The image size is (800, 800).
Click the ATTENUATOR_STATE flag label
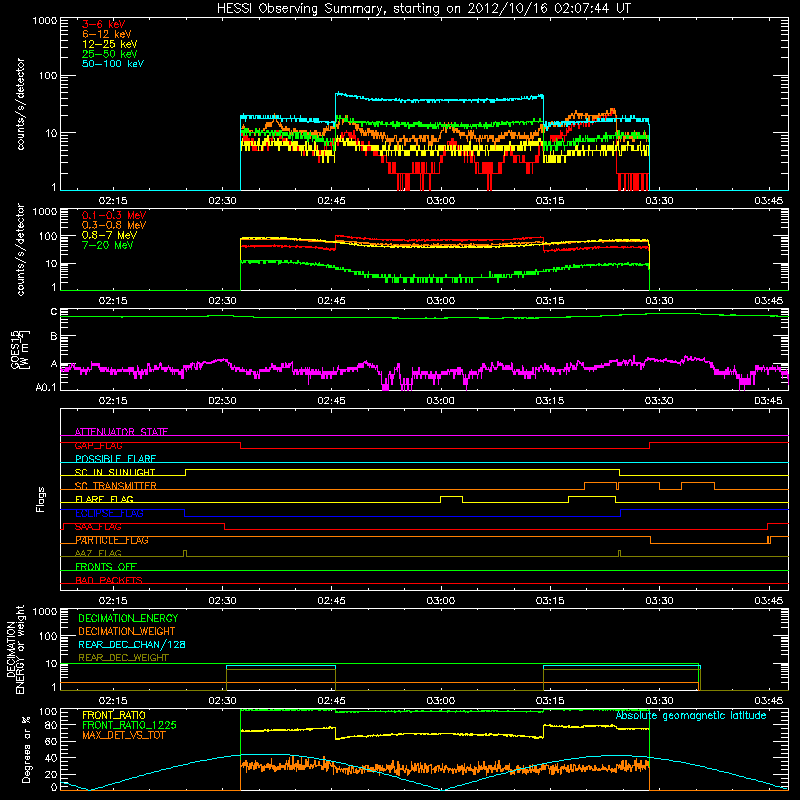pos(121,432)
